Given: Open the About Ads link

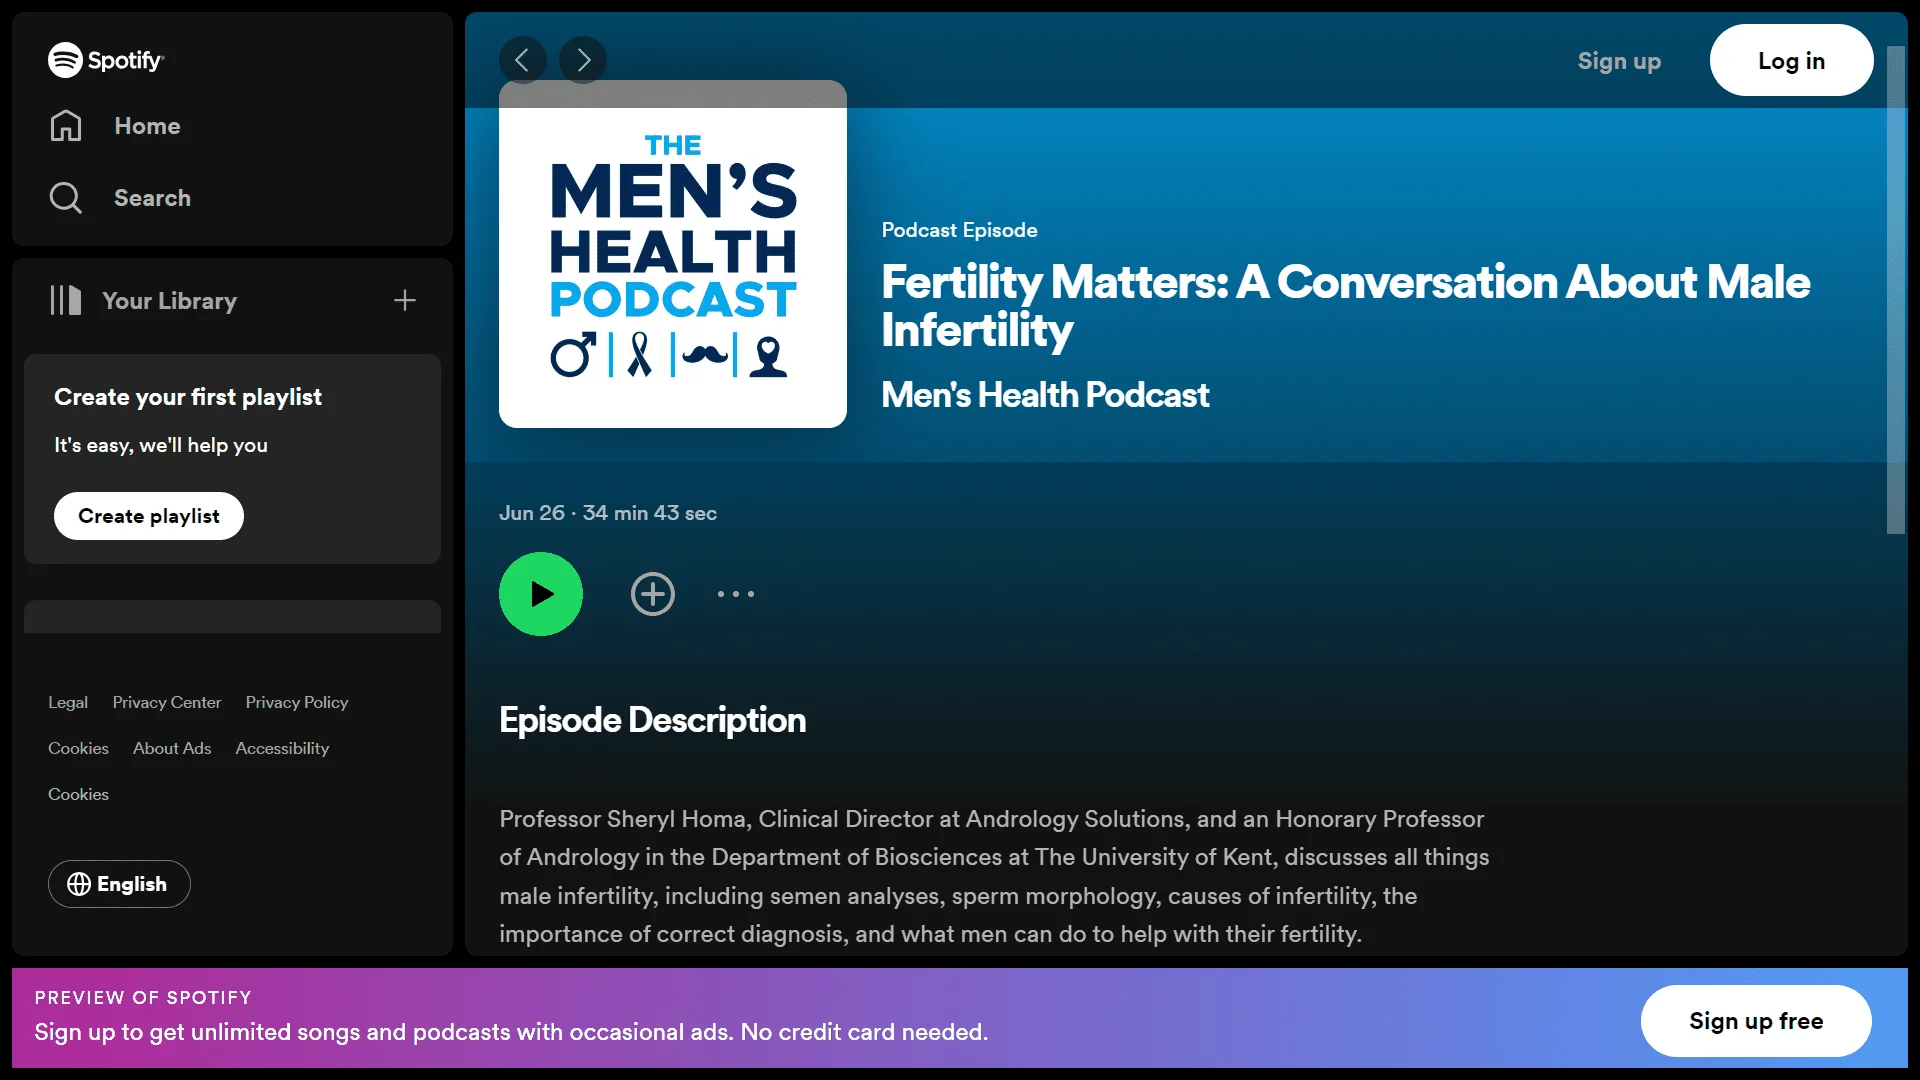Looking at the screenshot, I should [x=172, y=748].
